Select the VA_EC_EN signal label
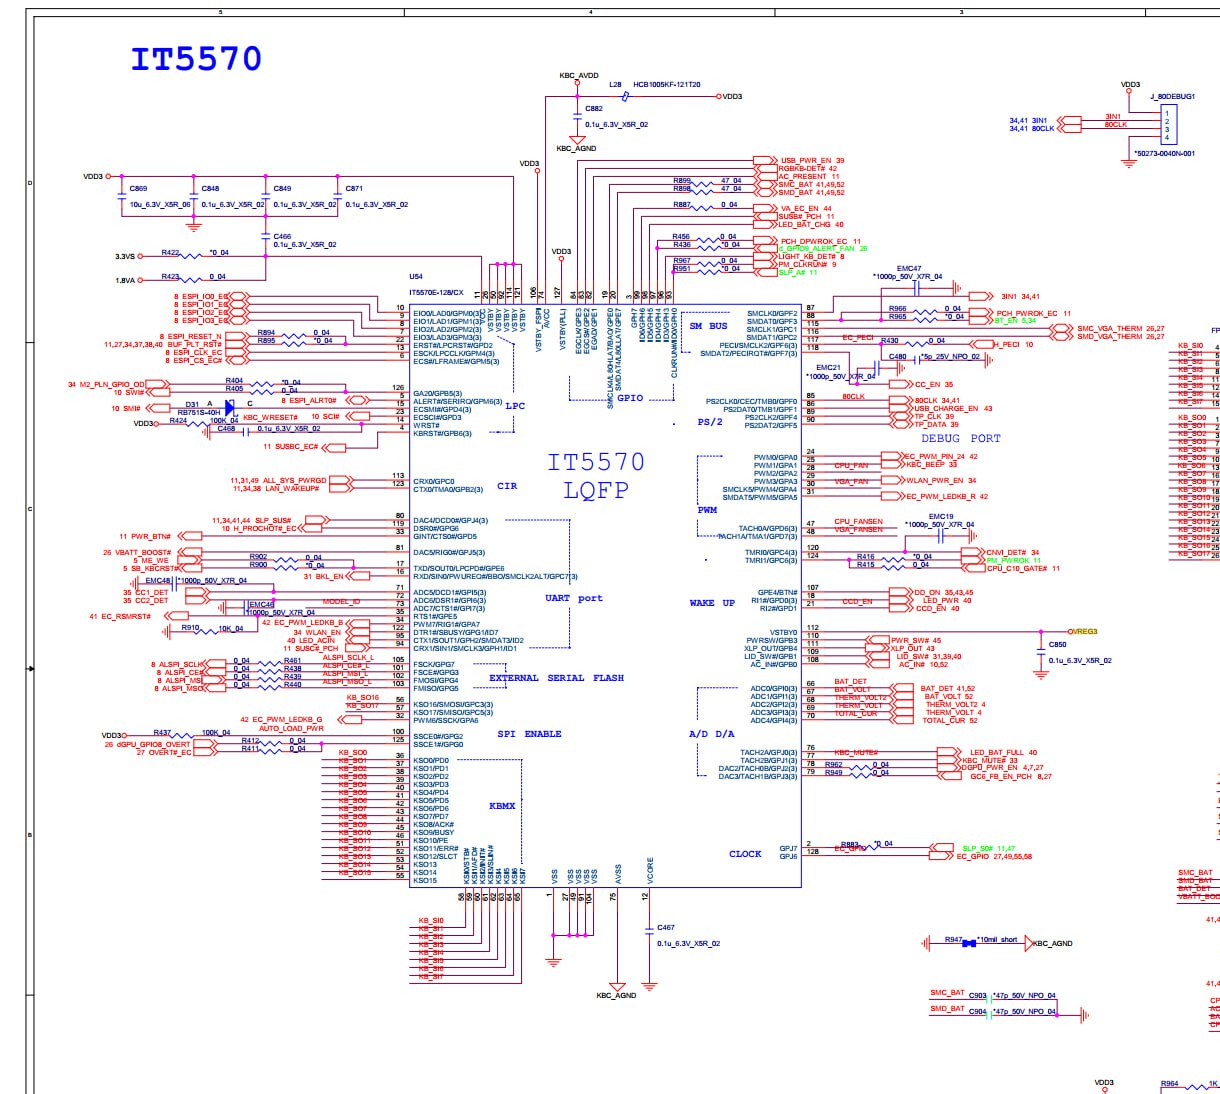The image size is (1220, 1094). [x=800, y=208]
